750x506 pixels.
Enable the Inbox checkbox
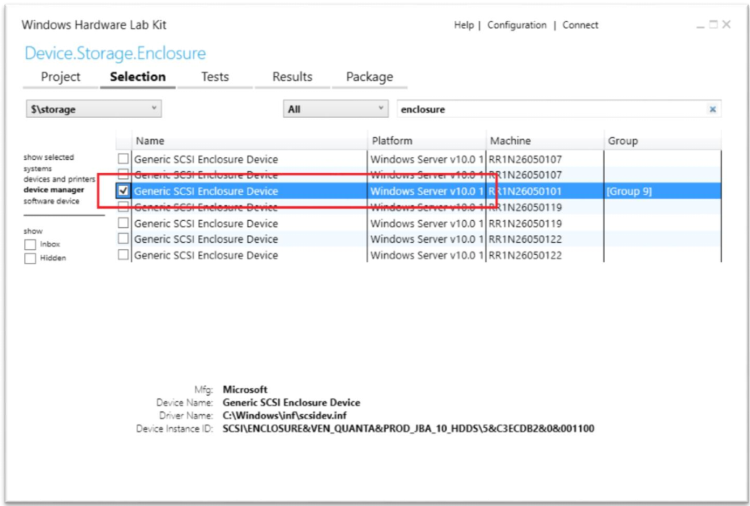click(30, 244)
